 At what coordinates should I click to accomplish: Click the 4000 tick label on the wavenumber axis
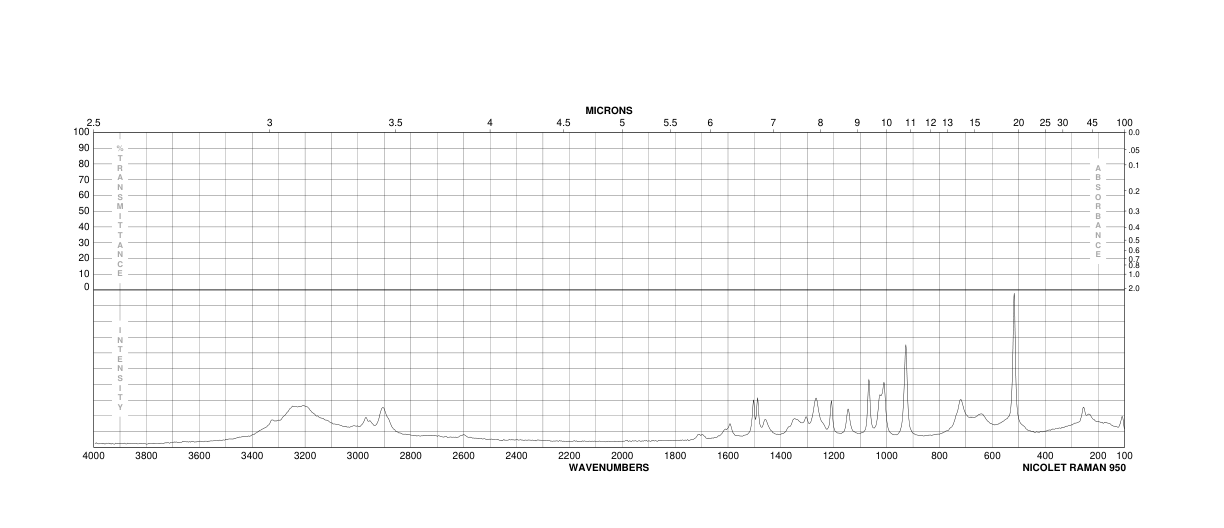(x=93, y=456)
